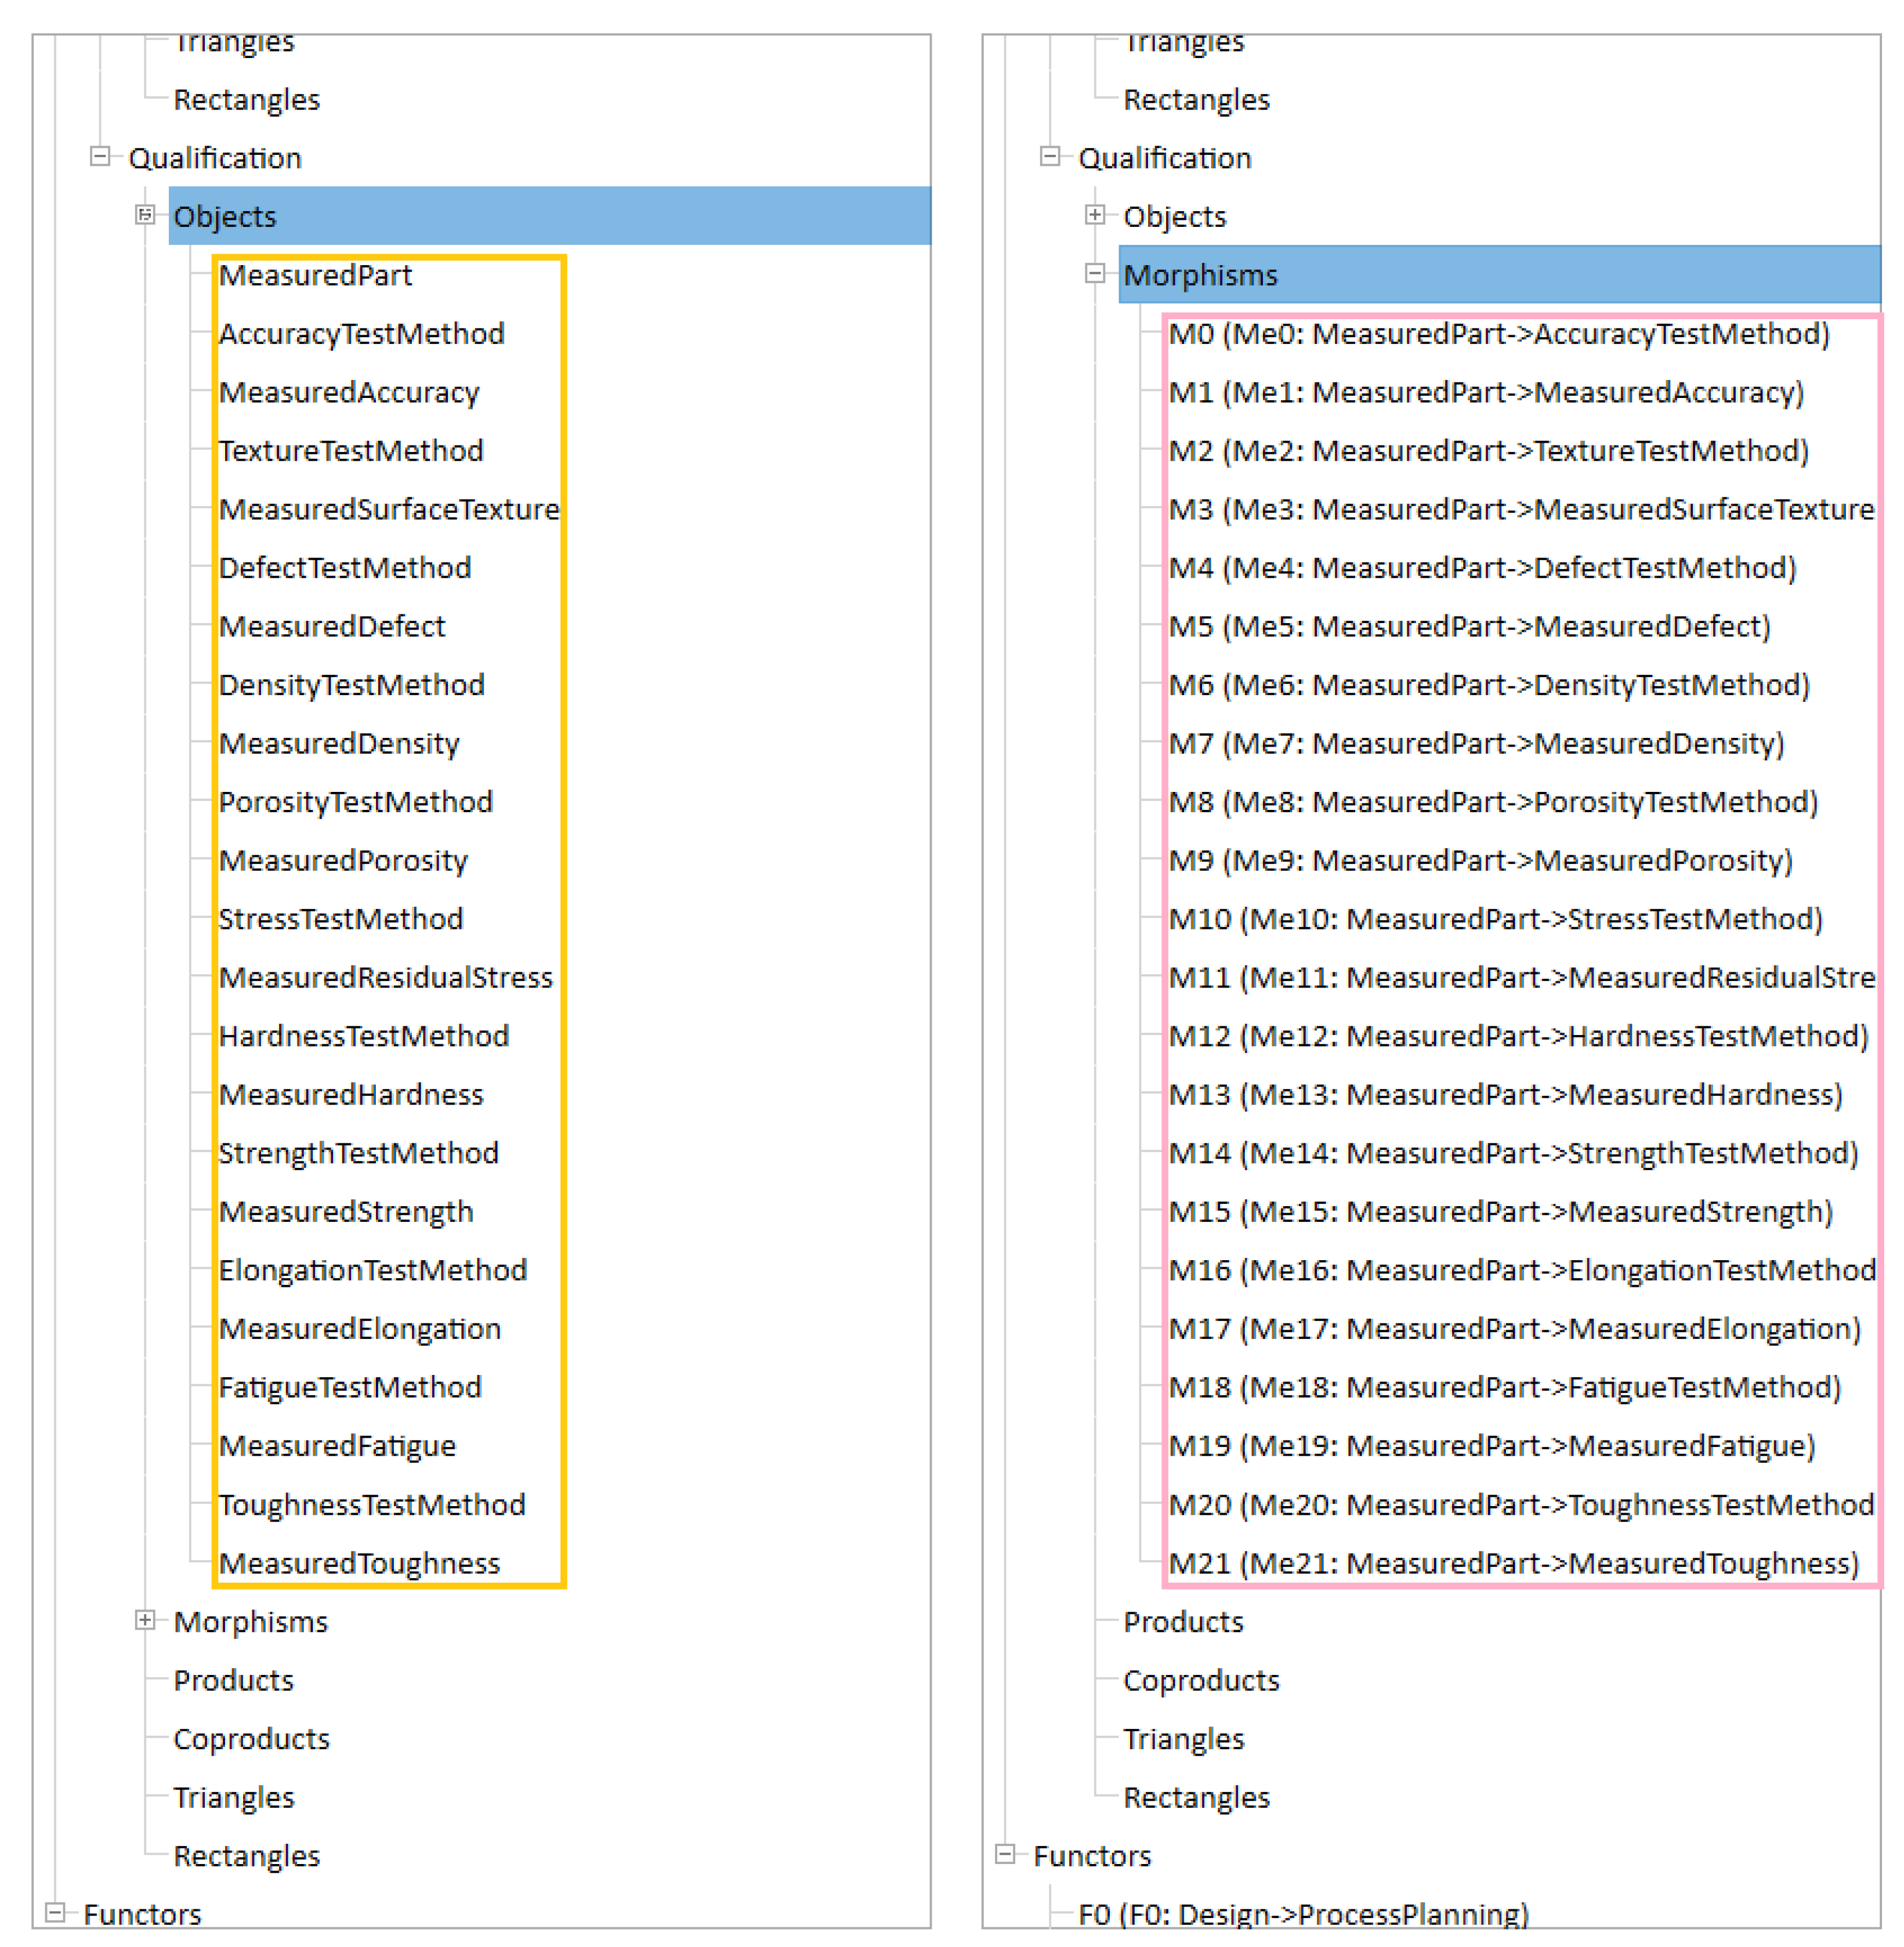Collapse Functors node in left tree

pyautogui.click(x=55, y=1912)
